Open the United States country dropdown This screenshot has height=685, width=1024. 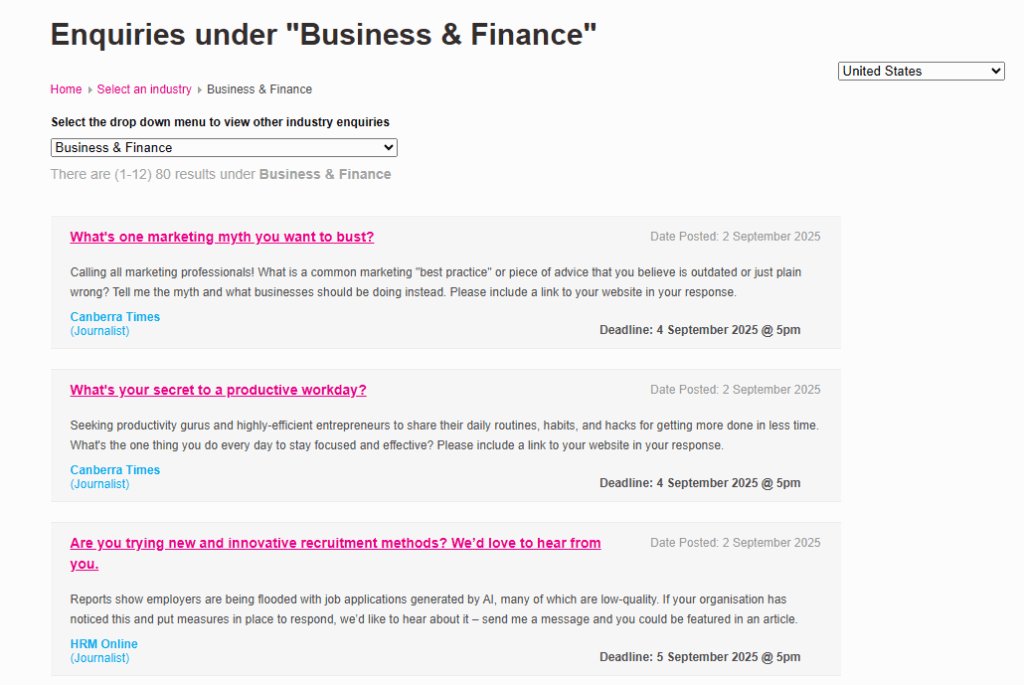920,71
